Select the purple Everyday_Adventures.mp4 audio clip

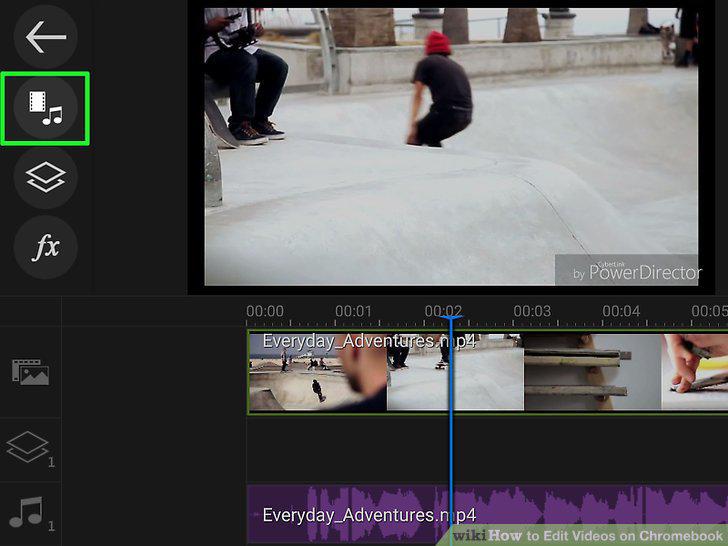click(x=488, y=514)
